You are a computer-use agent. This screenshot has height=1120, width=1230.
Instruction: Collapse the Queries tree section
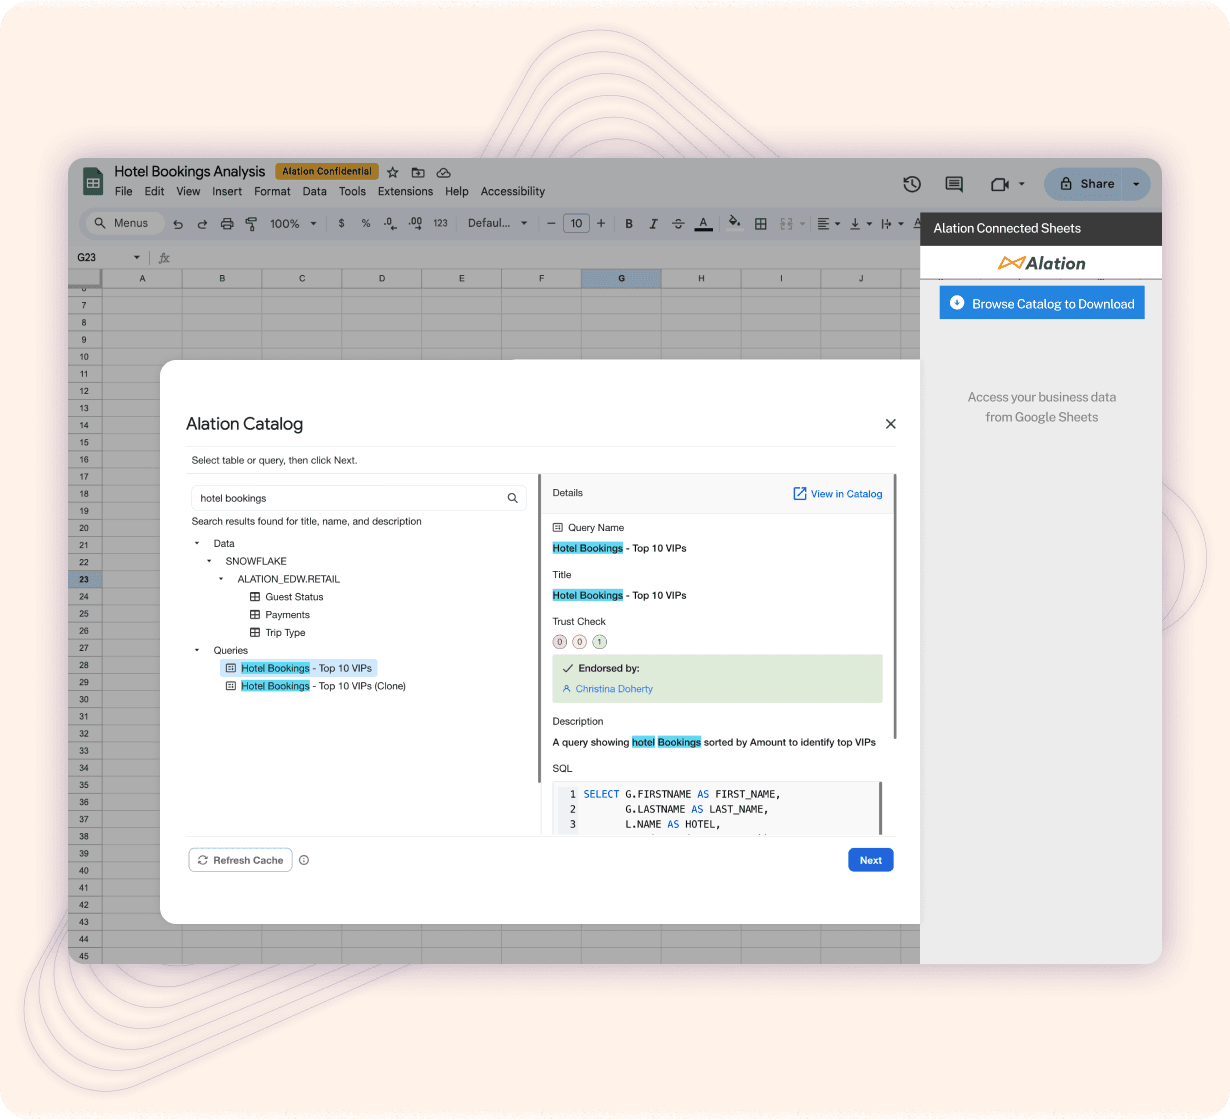[197, 650]
